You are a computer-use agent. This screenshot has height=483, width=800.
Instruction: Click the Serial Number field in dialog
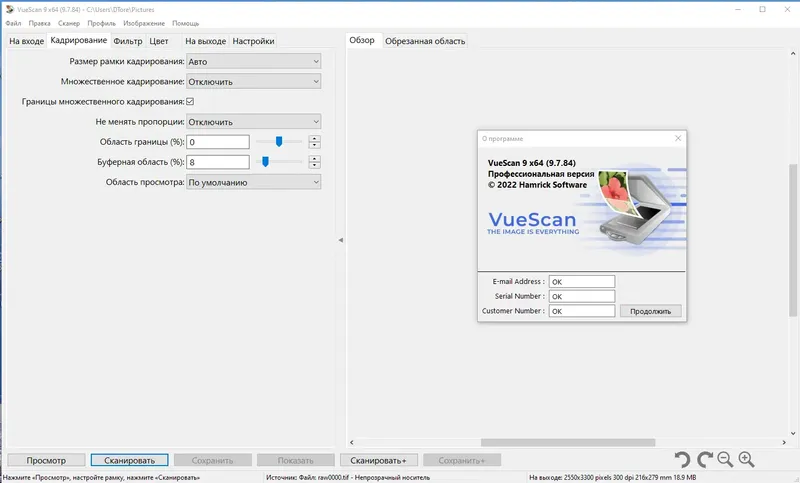coord(582,296)
